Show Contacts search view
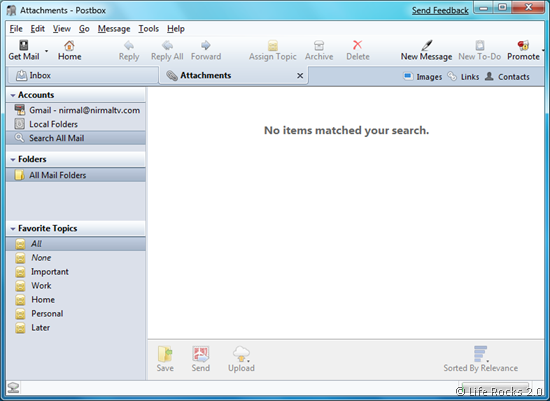Screen dimensions: 550x401 507,76
